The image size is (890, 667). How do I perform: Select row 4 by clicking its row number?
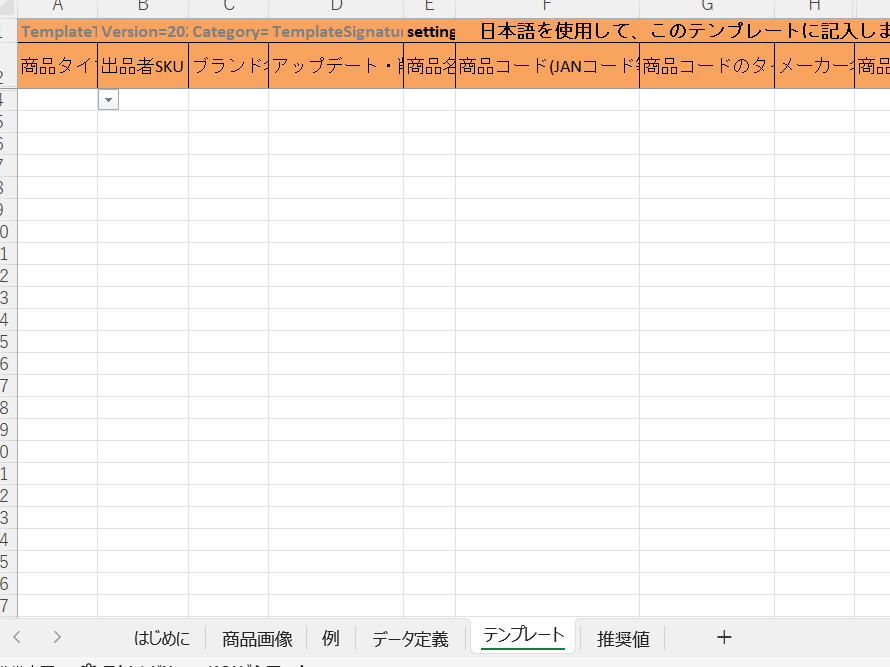point(6,99)
